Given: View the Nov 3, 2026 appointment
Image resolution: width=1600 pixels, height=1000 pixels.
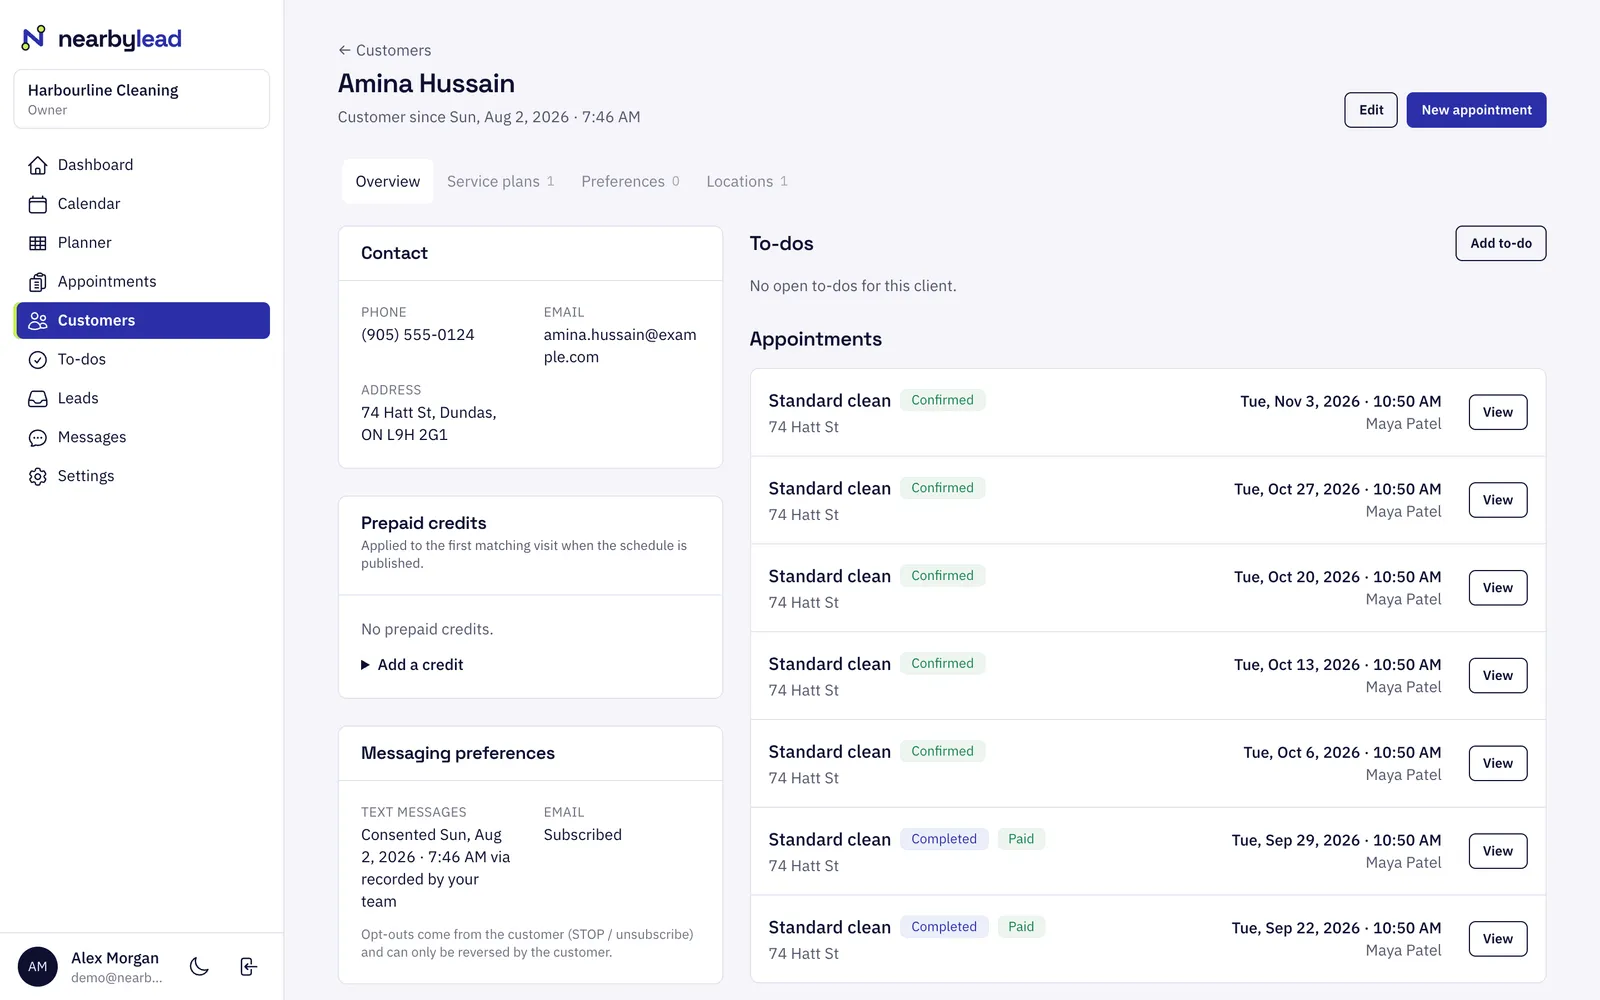Looking at the screenshot, I should coord(1498,412).
